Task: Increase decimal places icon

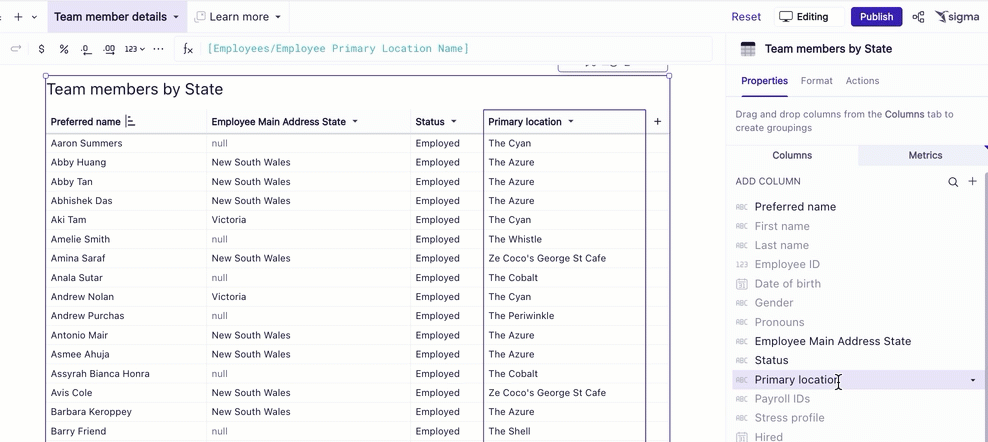Action: [x=108, y=49]
